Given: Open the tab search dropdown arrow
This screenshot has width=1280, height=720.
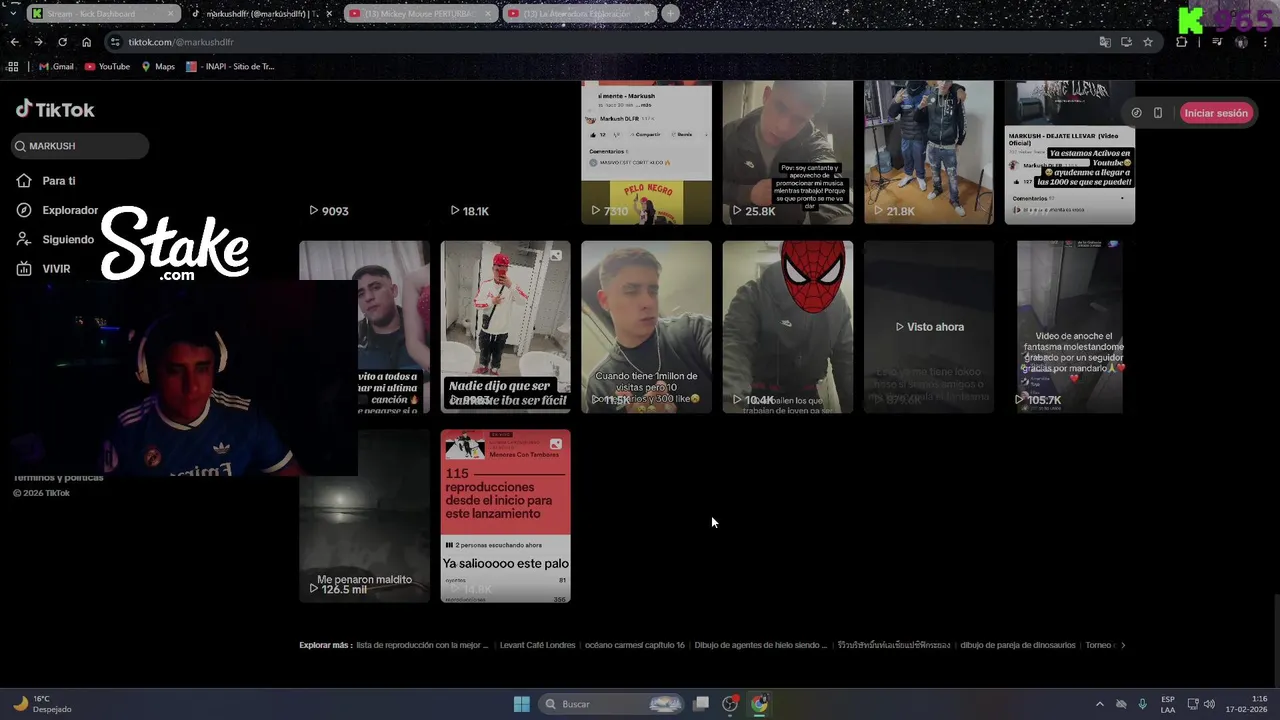Looking at the screenshot, I should (x=13, y=14).
